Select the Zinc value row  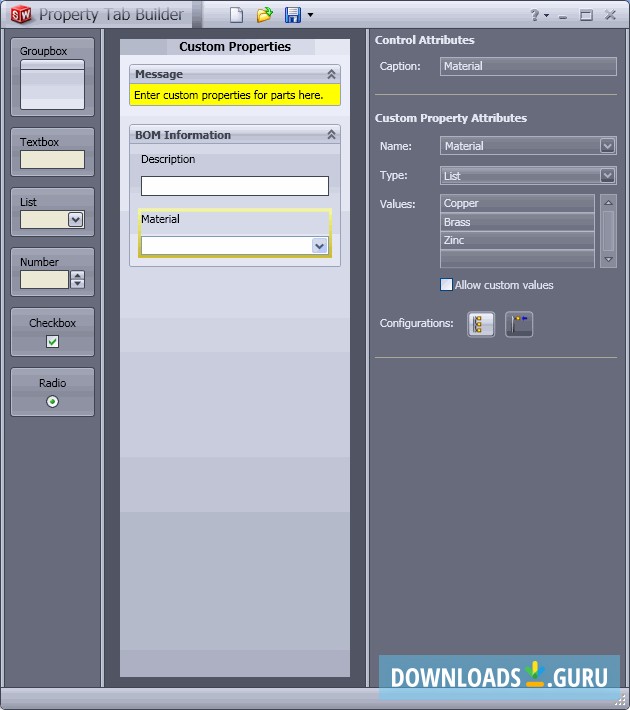(517, 240)
